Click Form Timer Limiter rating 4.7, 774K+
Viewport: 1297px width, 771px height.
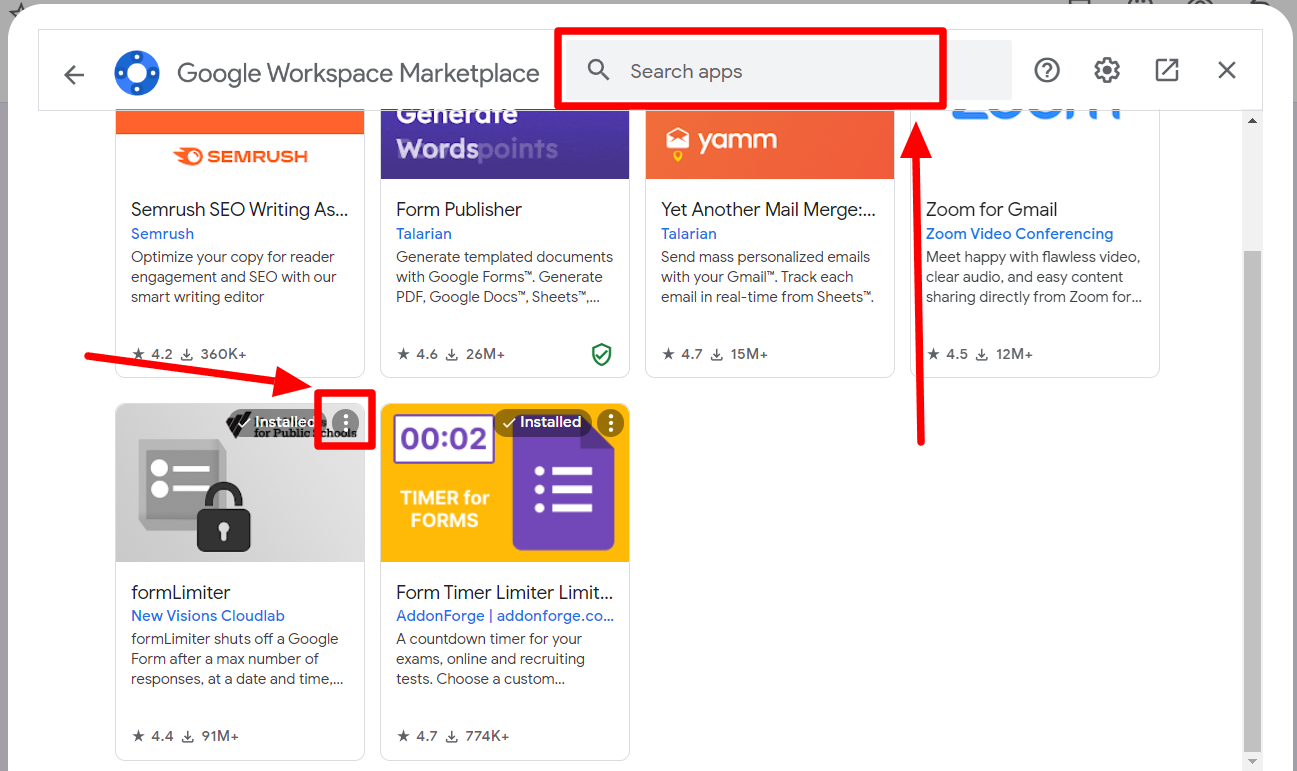click(x=453, y=736)
